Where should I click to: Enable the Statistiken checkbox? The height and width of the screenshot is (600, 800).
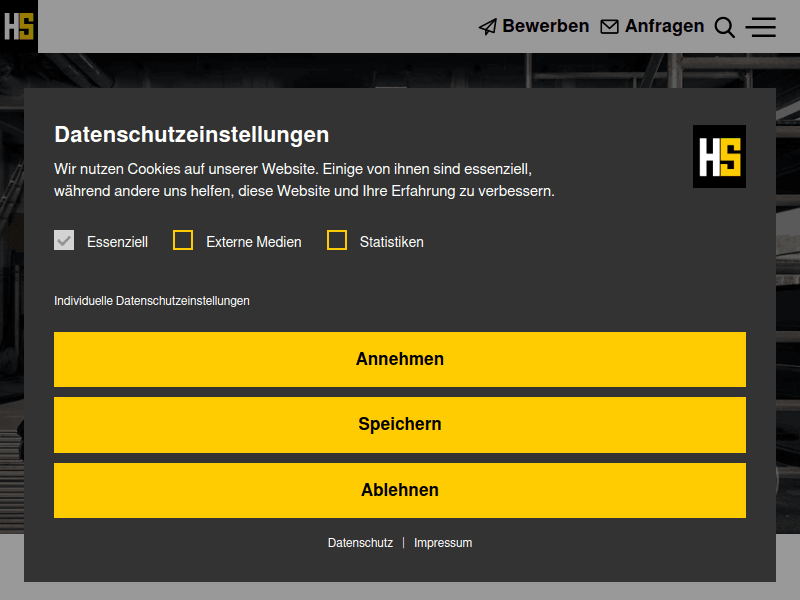pos(337,241)
